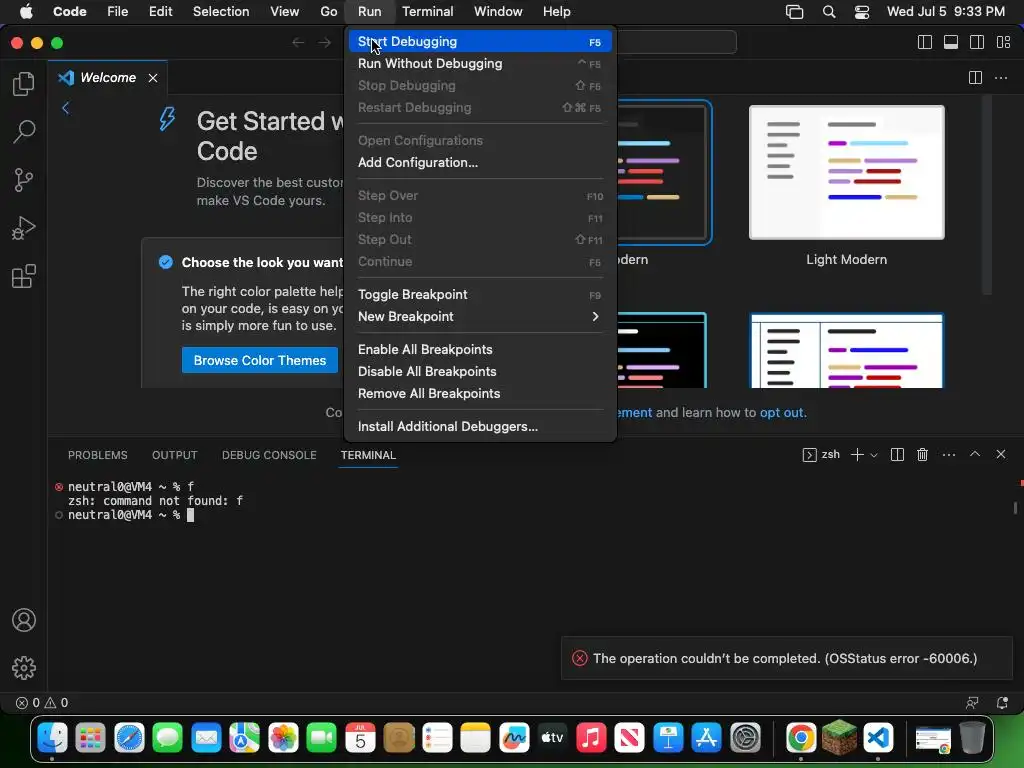
Task: Choose Disable All Breakpoints
Action: (480, 372)
